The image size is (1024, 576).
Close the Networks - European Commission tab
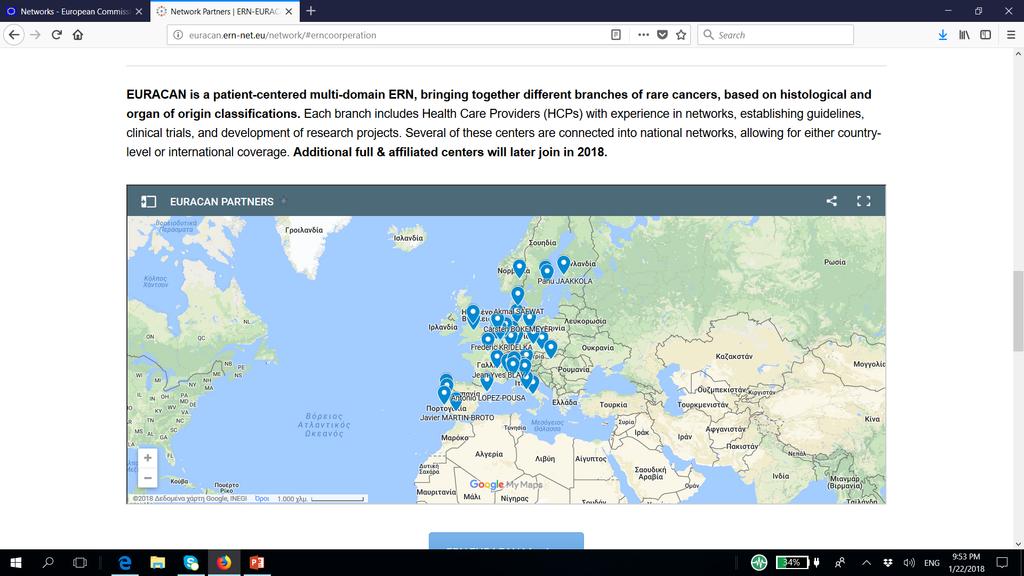click(138, 11)
